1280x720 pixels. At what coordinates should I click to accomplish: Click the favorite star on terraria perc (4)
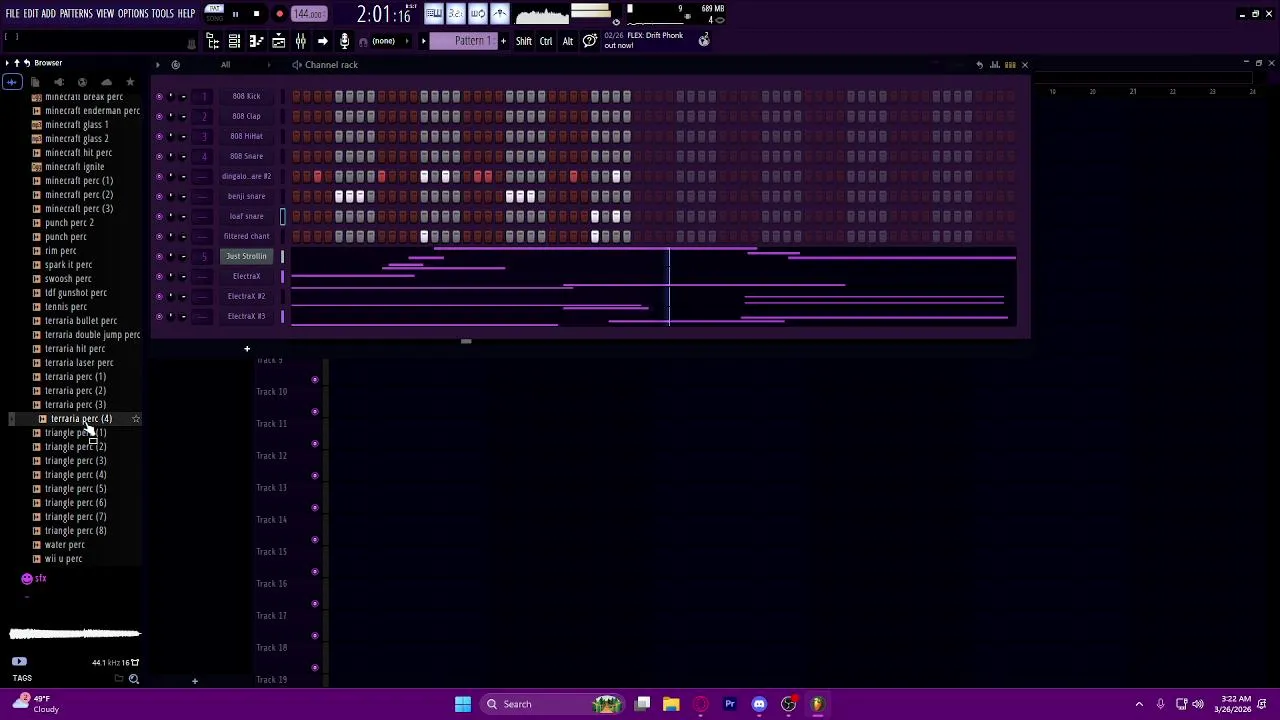pyautogui.click(x=135, y=419)
